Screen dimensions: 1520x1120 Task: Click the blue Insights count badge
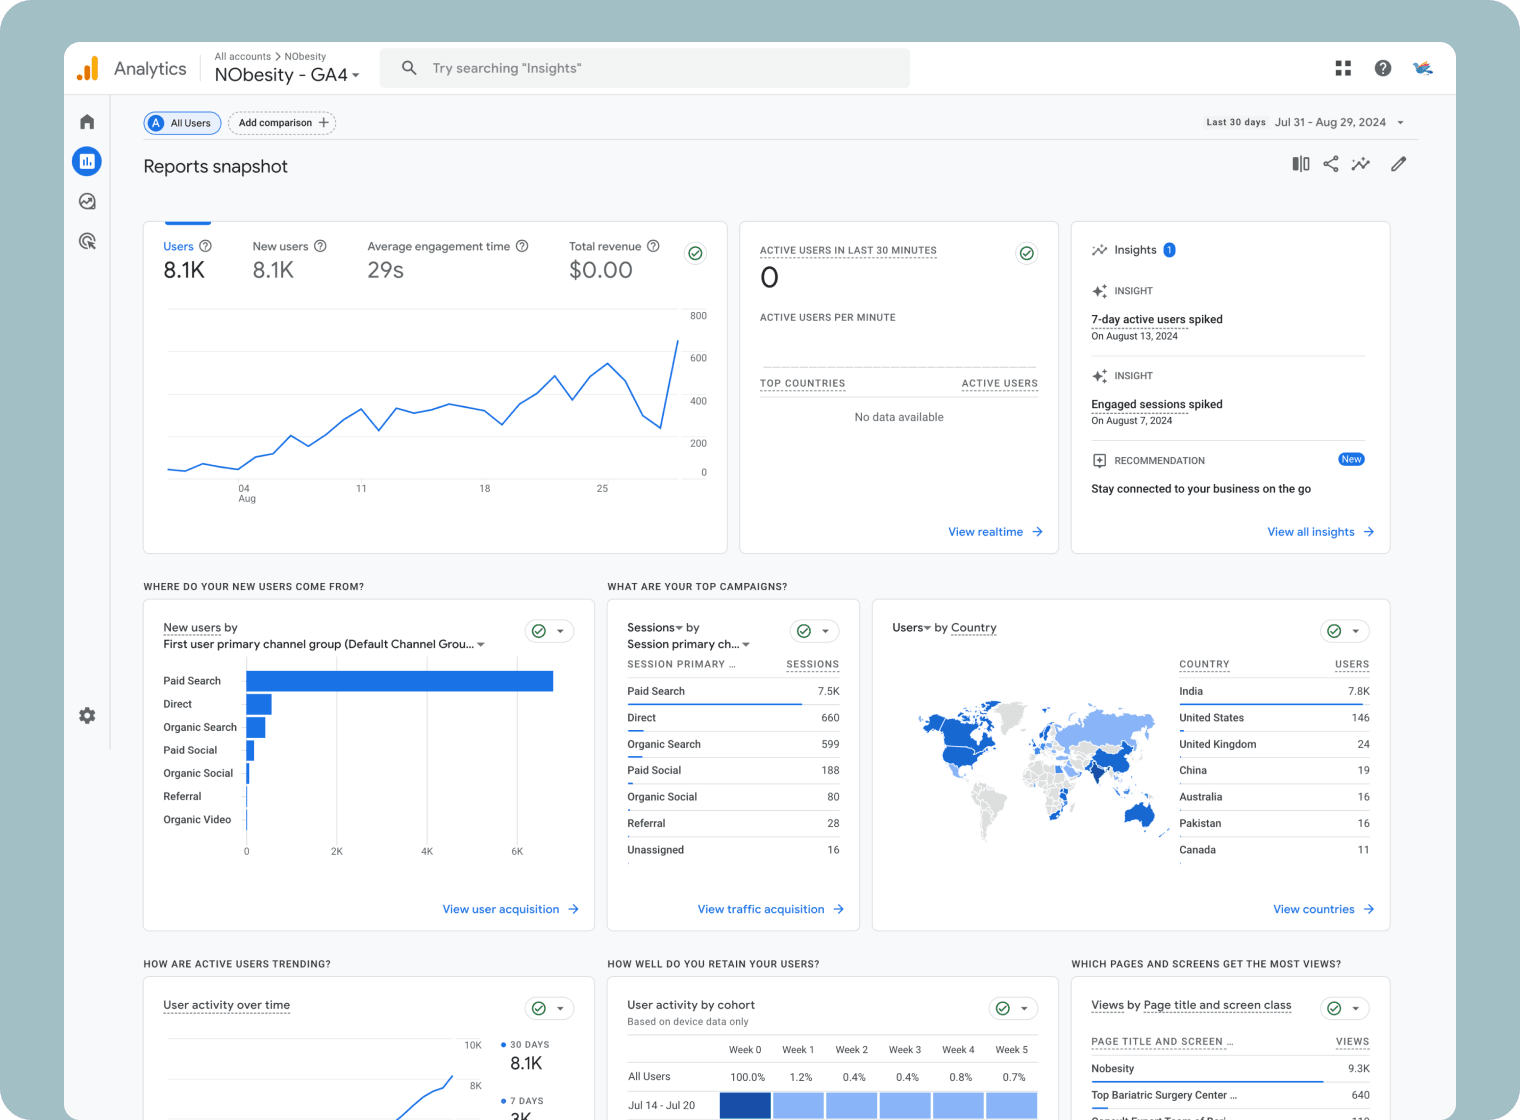coord(1169,250)
